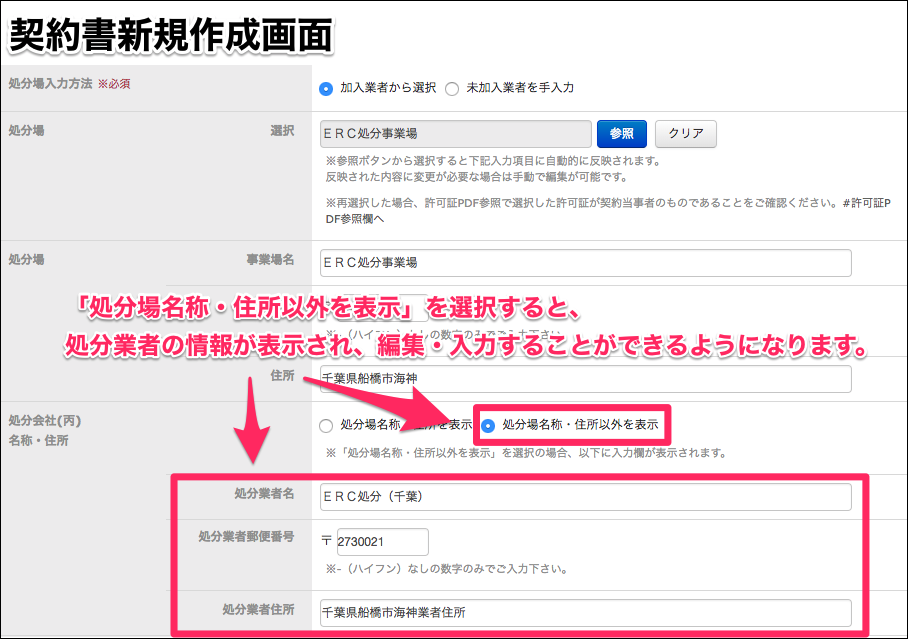908x639 pixels.
Task: Click the 処分会社(丙) 名称・住所 label
Action: click(x=41, y=429)
